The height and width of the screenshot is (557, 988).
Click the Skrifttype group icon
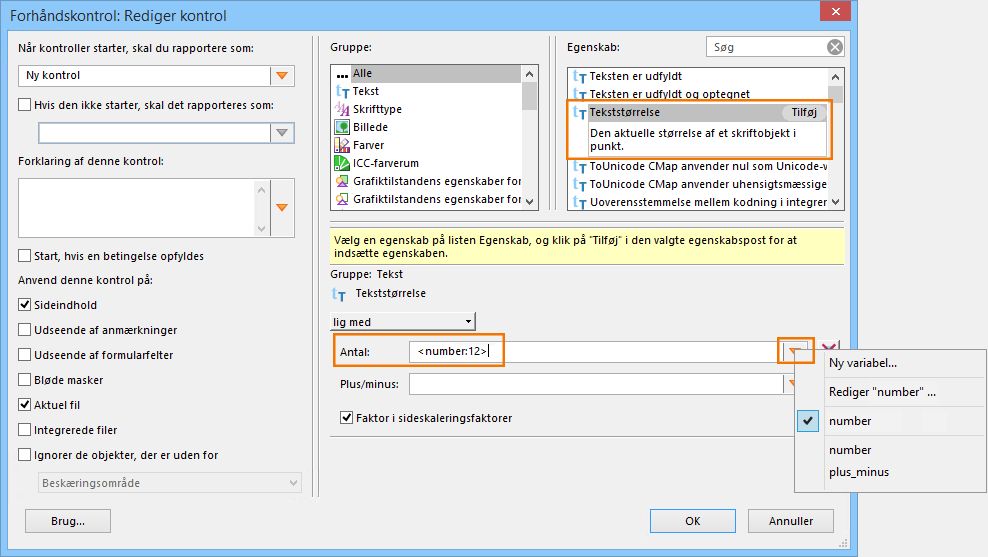(x=342, y=109)
